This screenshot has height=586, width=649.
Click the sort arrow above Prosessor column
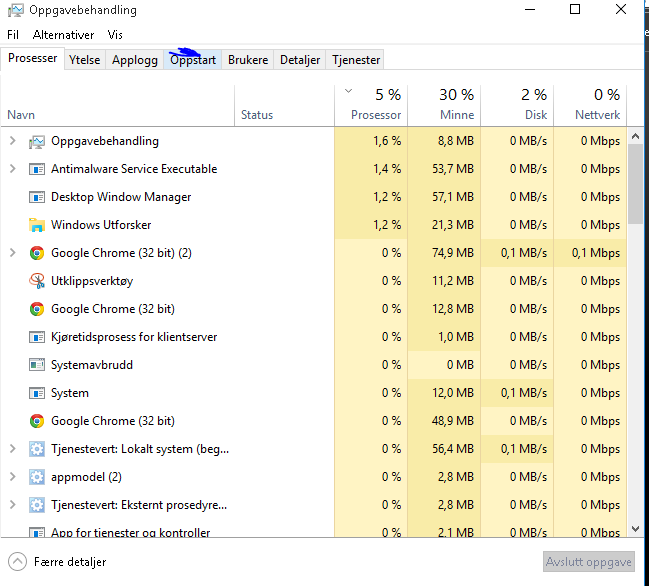click(349, 91)
